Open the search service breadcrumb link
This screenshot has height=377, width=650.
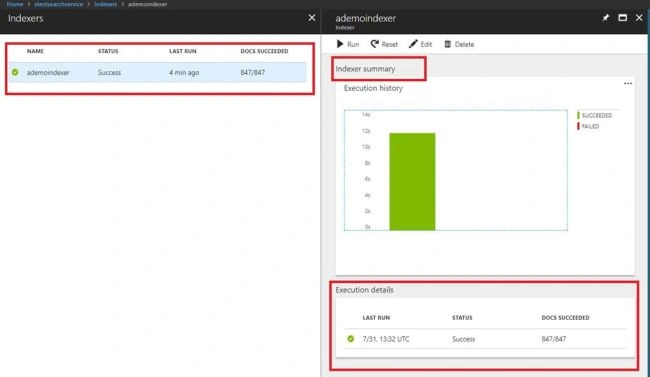click(x=58, y=4)
